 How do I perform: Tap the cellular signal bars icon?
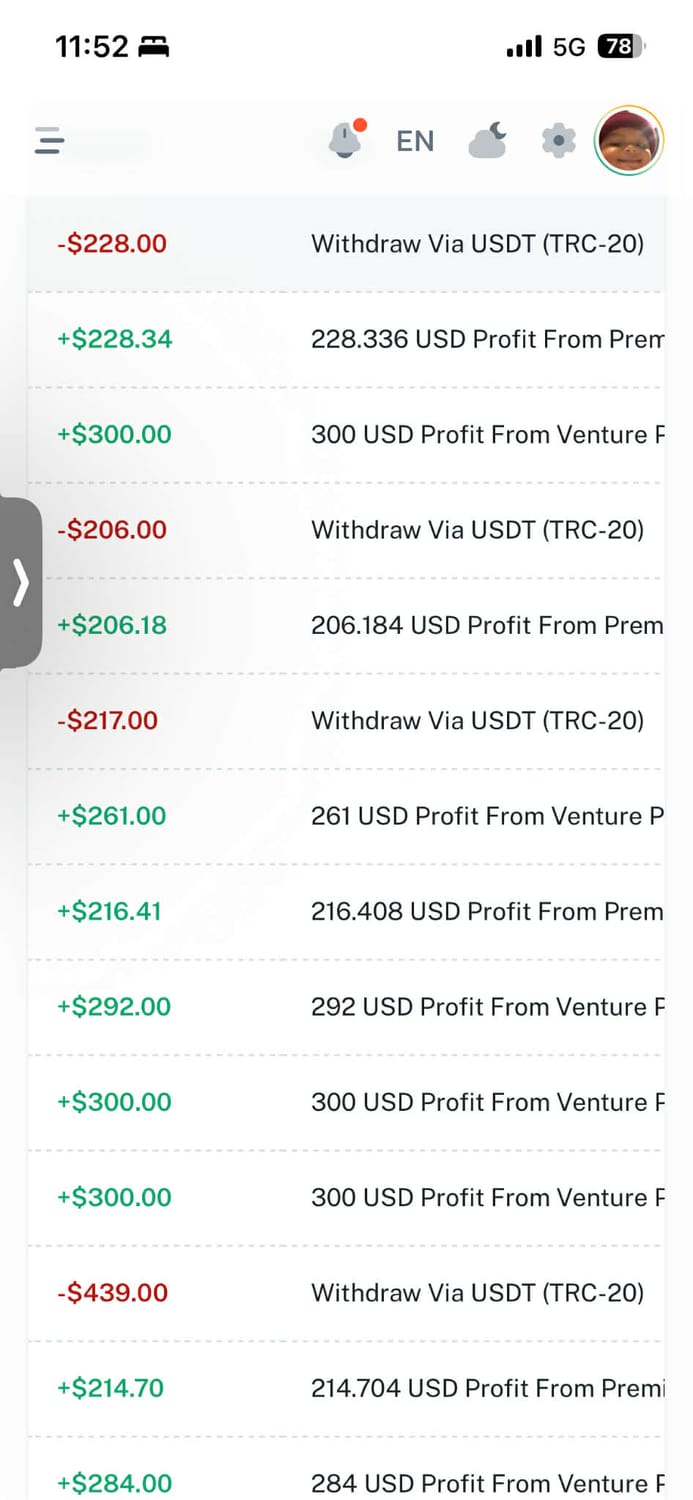524,47
